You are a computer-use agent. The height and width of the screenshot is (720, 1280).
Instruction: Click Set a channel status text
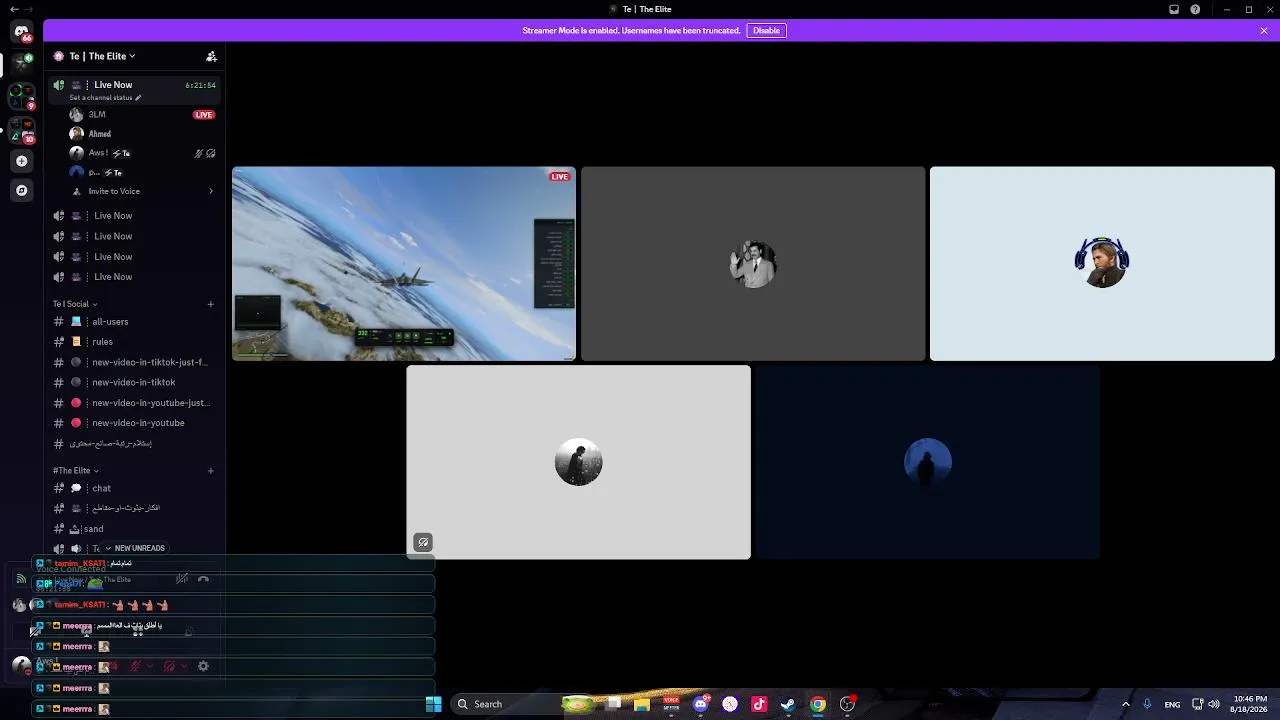click(101, 98)
